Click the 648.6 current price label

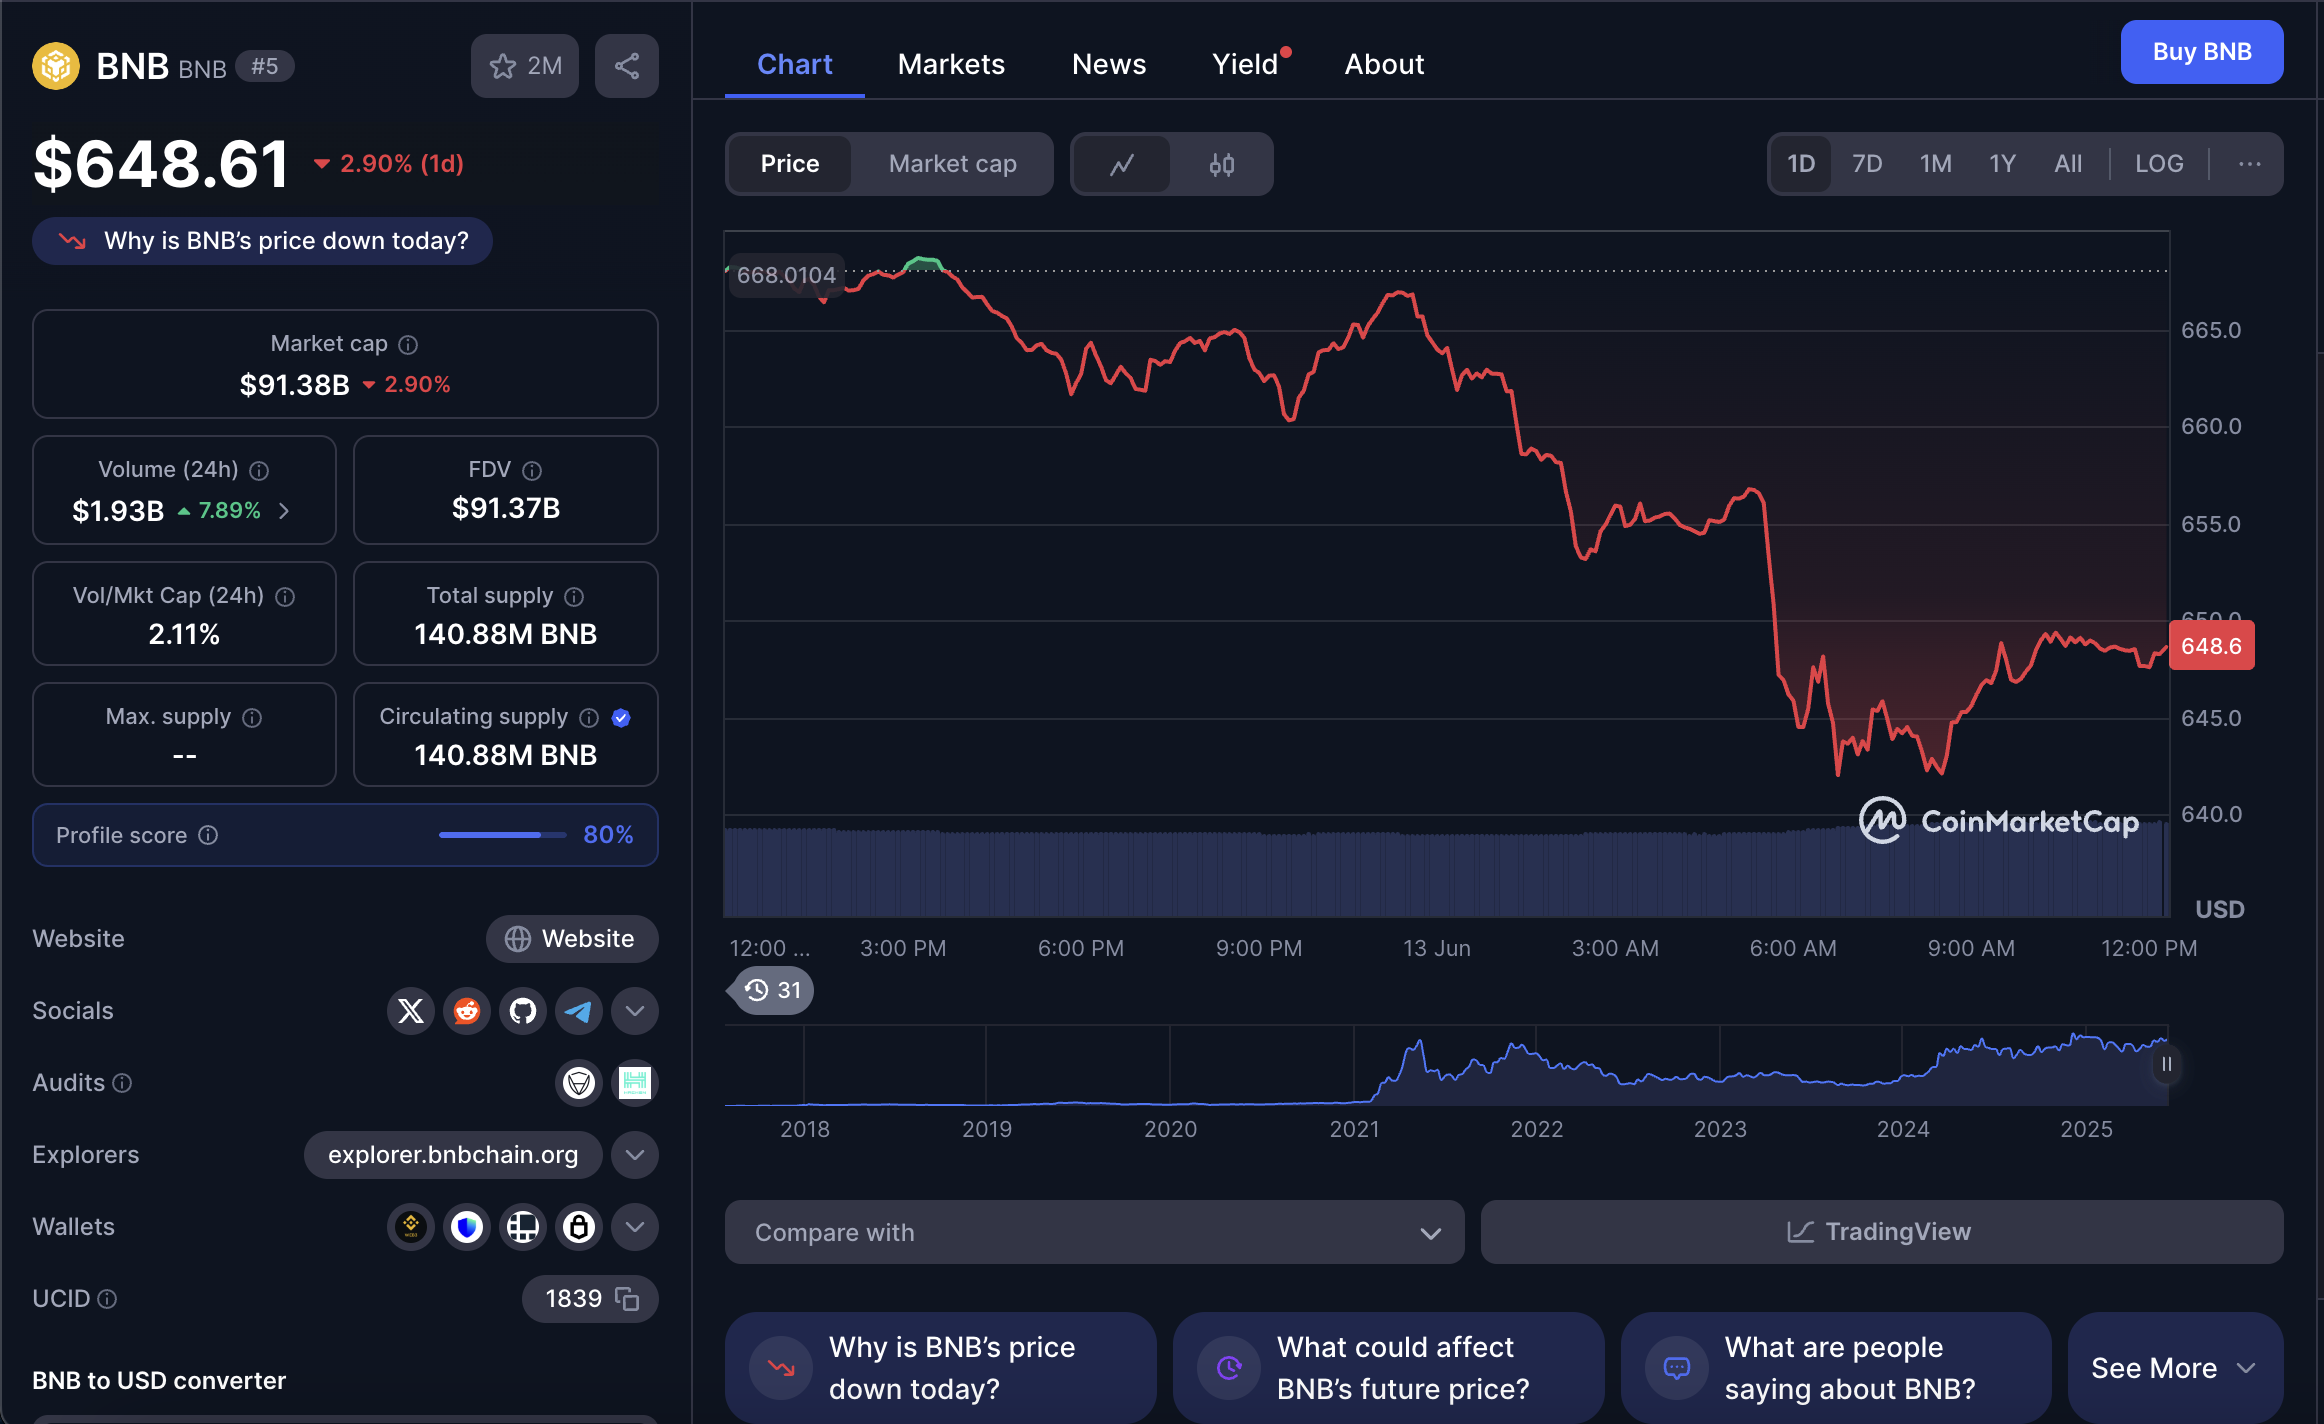click(2211, 646)
